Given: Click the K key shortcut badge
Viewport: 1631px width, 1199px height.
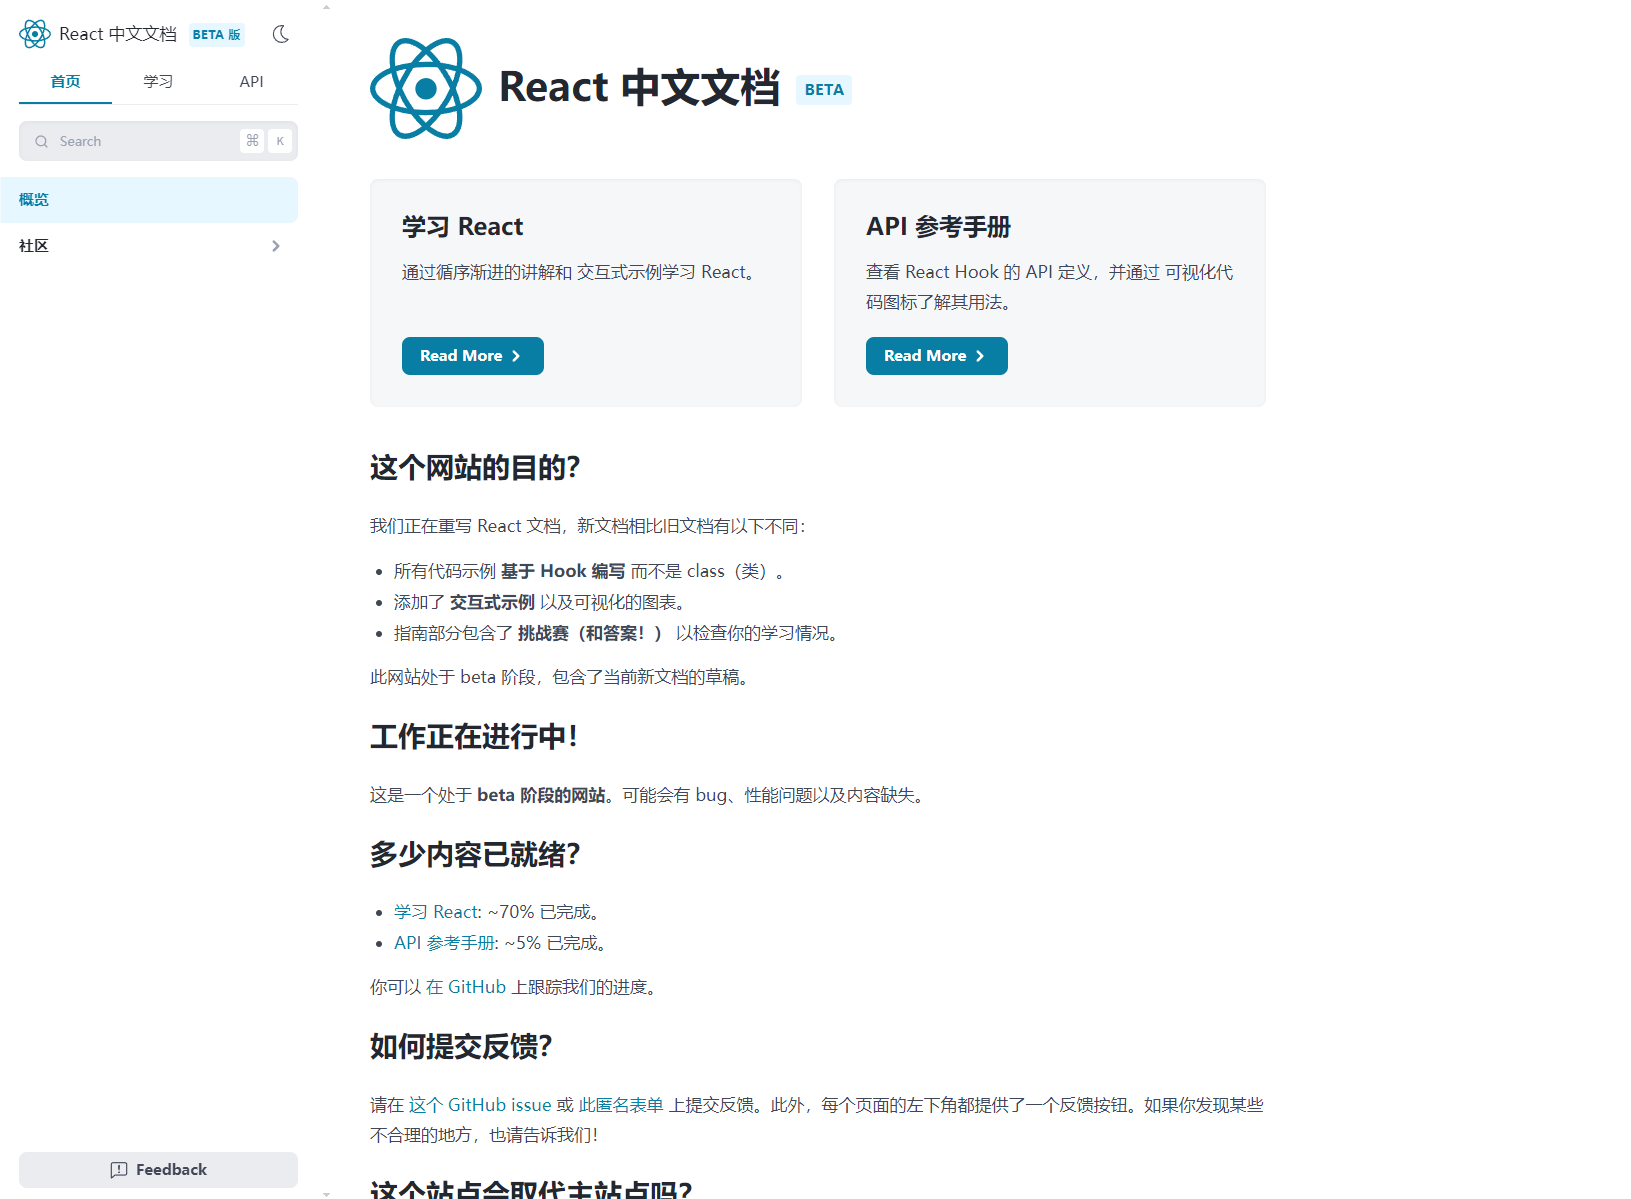Looking at the screenshot, I should pyautogui.click(x=280, y=141).
